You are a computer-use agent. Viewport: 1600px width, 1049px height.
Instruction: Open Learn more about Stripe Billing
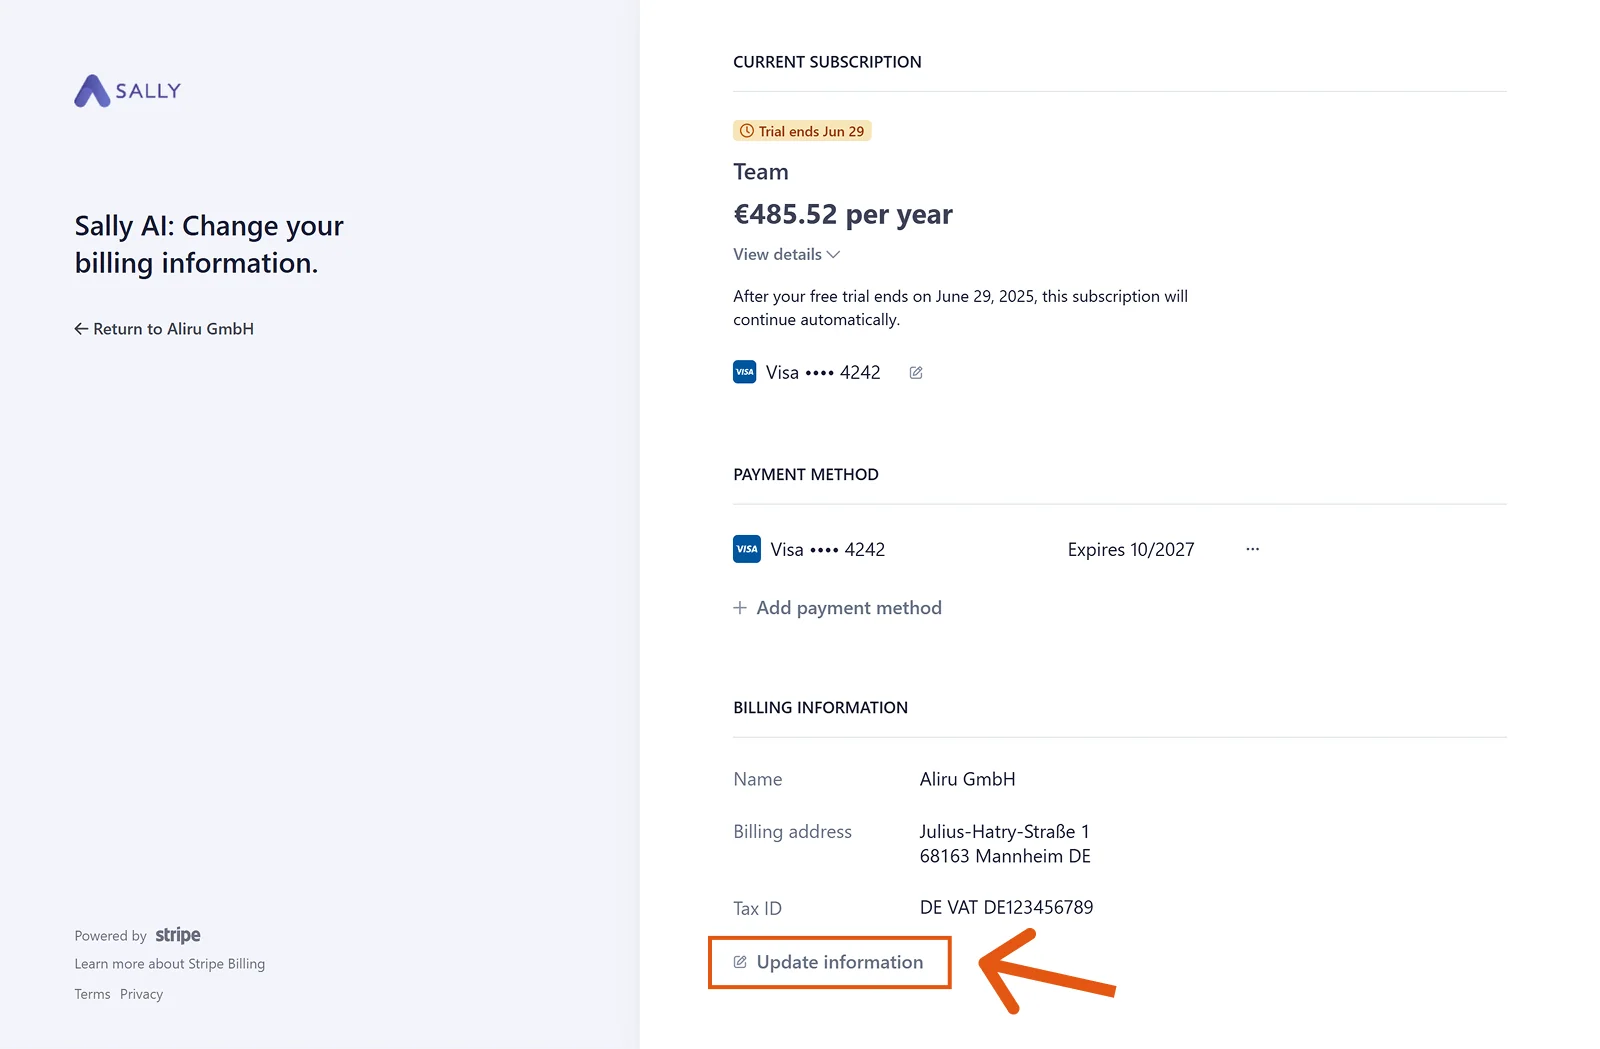click(x=170, y=964)
